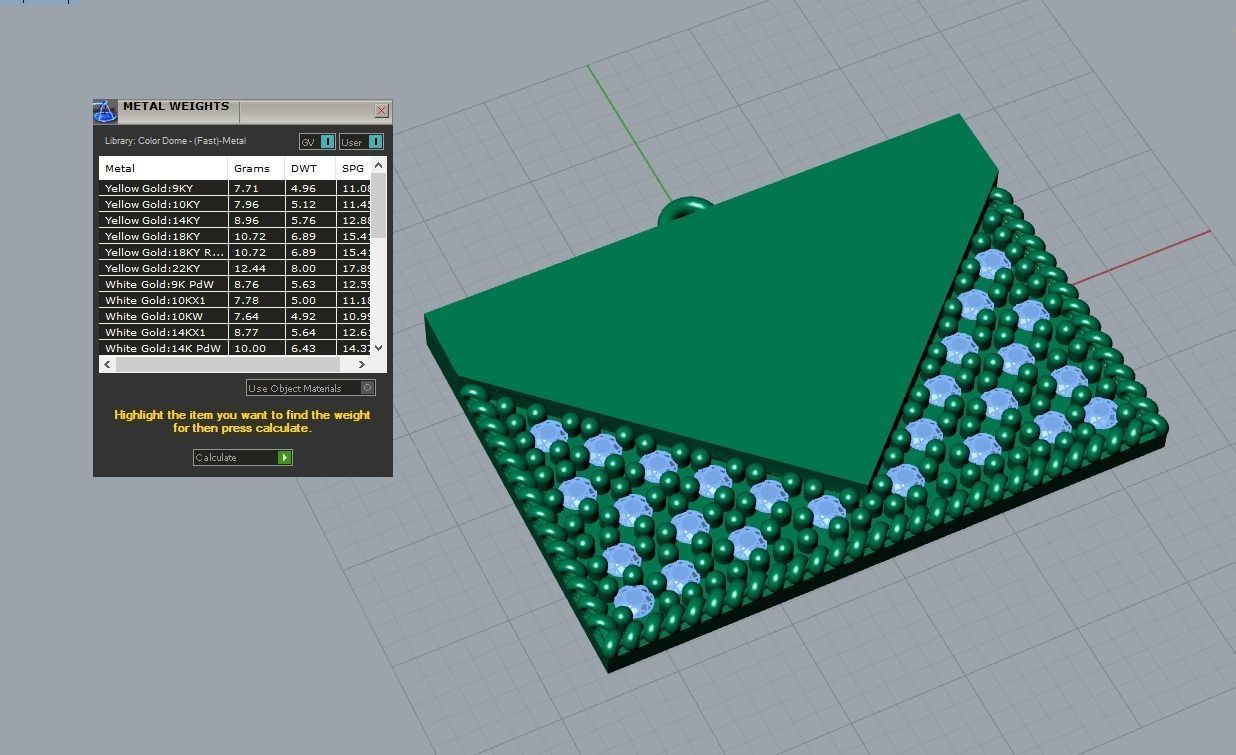This screenshot has width=1236, height=755.
Task: Click the SPG column header
Action: coord(353,168)
